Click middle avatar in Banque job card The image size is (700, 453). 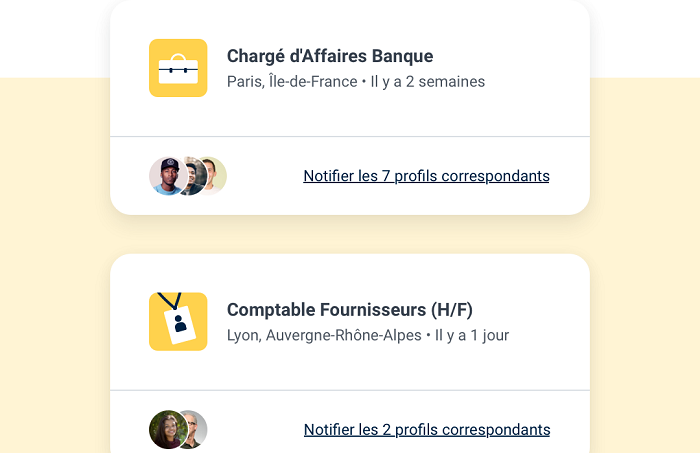[x=193, y=176]
